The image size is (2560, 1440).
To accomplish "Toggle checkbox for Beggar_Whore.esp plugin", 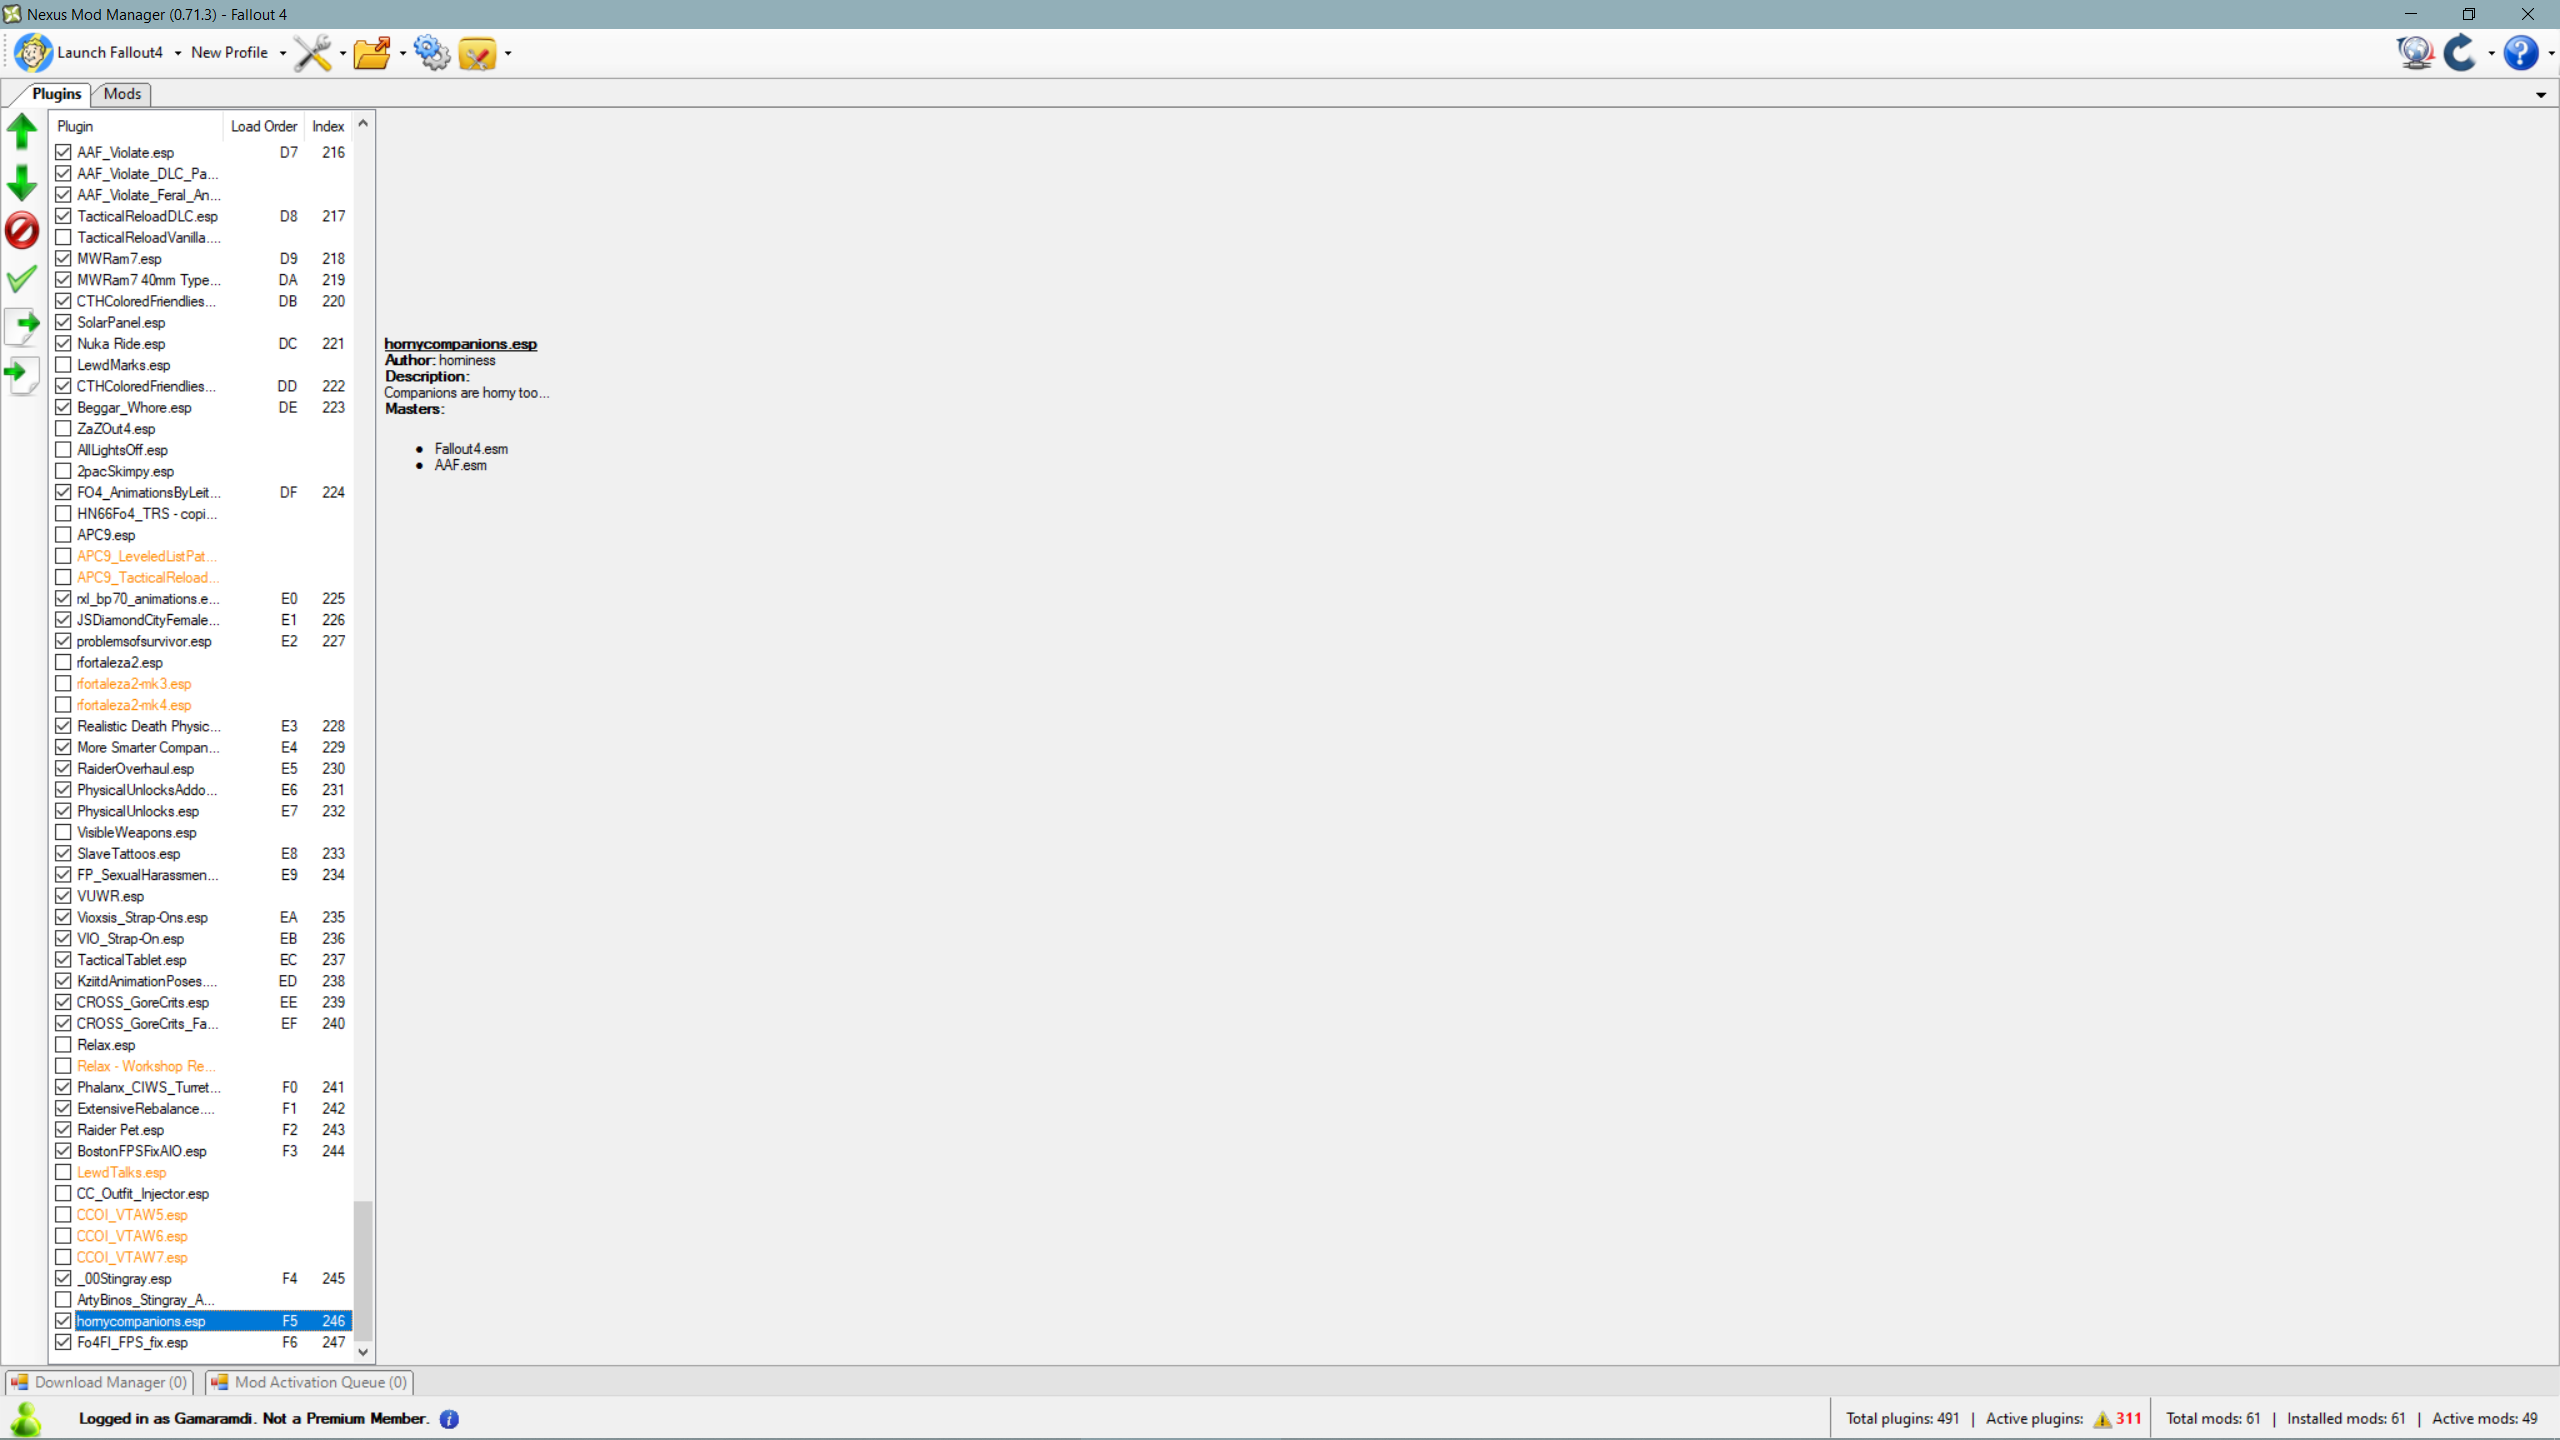I will 65,408.
